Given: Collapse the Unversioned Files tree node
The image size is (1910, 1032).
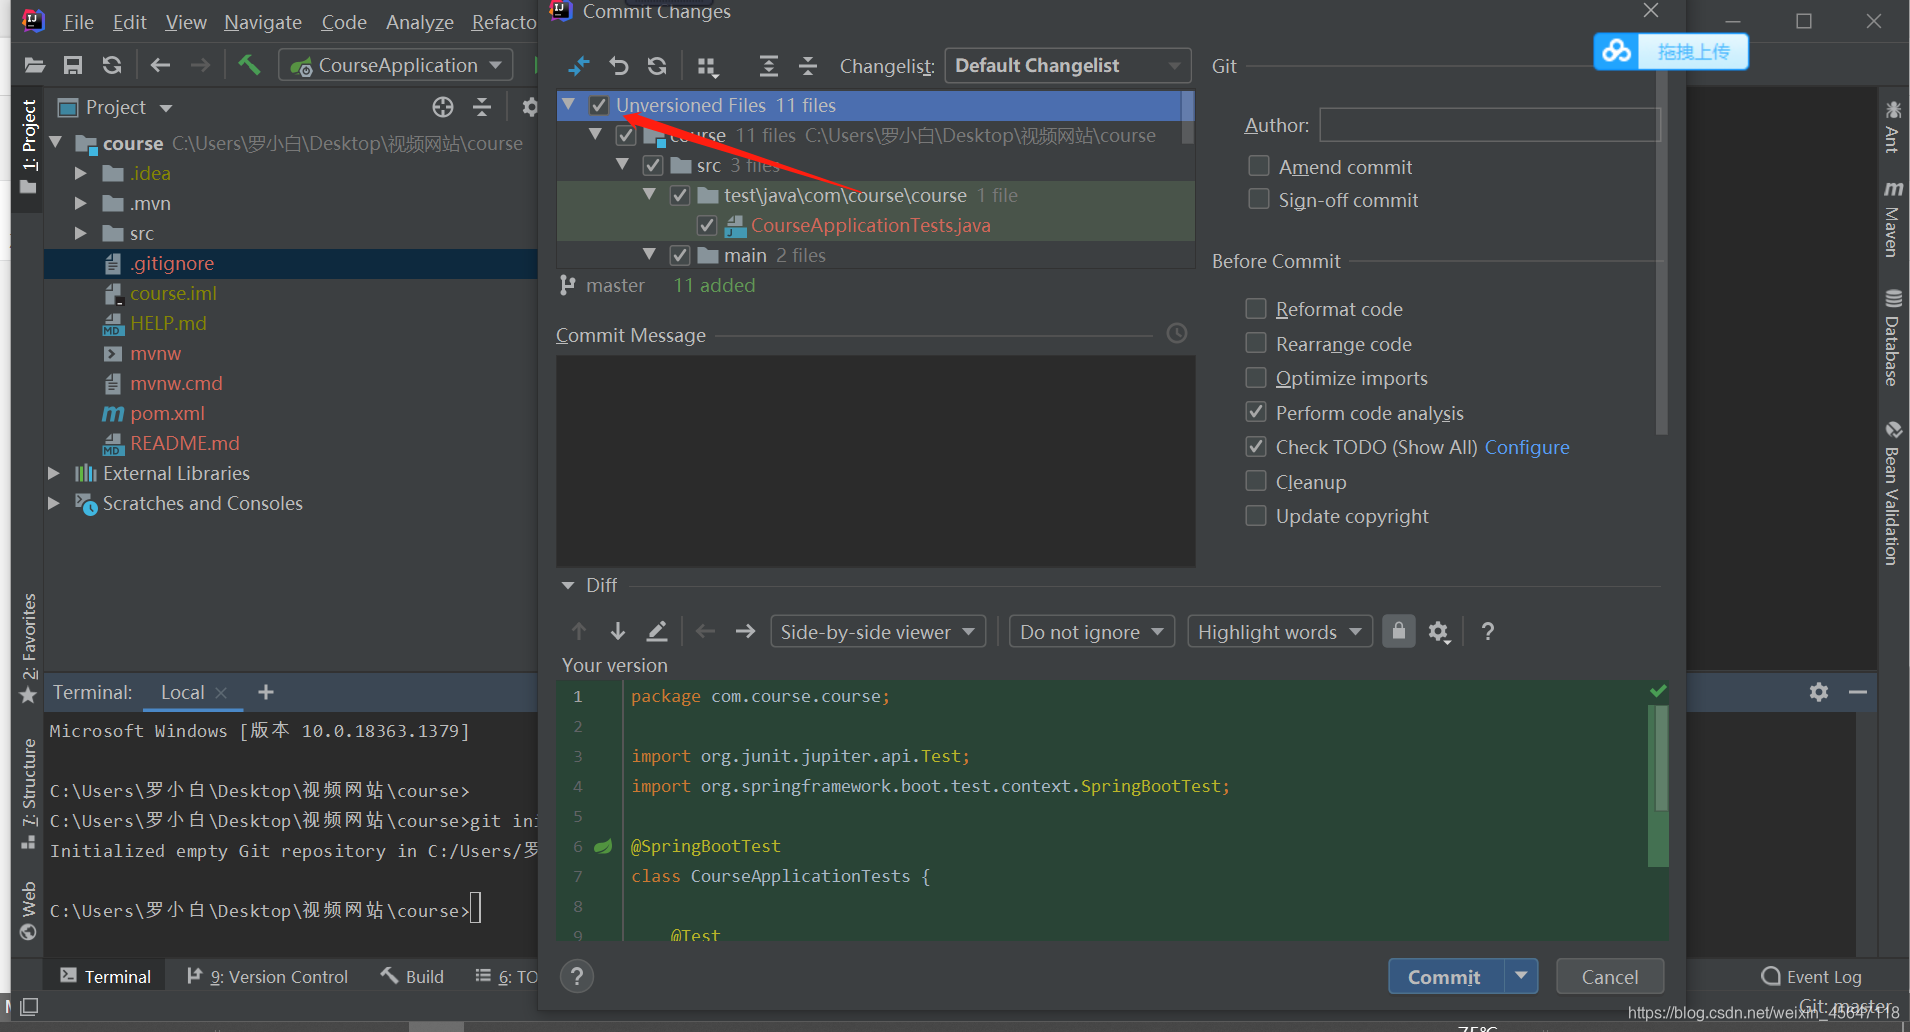Looking at the screenshot, I should (x=569, y=104).
